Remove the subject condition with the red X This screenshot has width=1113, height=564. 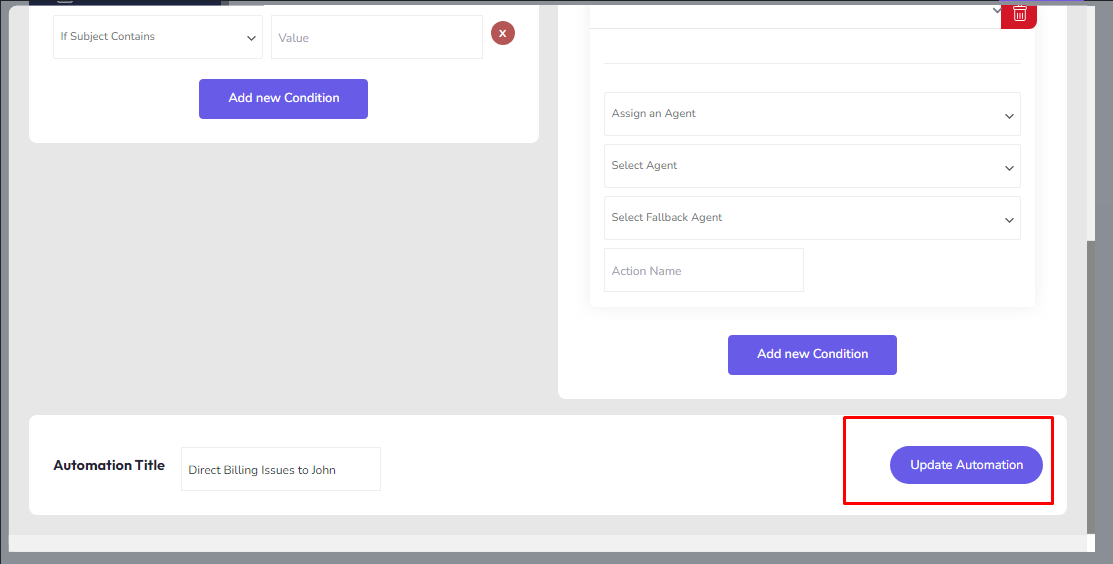click(x=503, y=33)
